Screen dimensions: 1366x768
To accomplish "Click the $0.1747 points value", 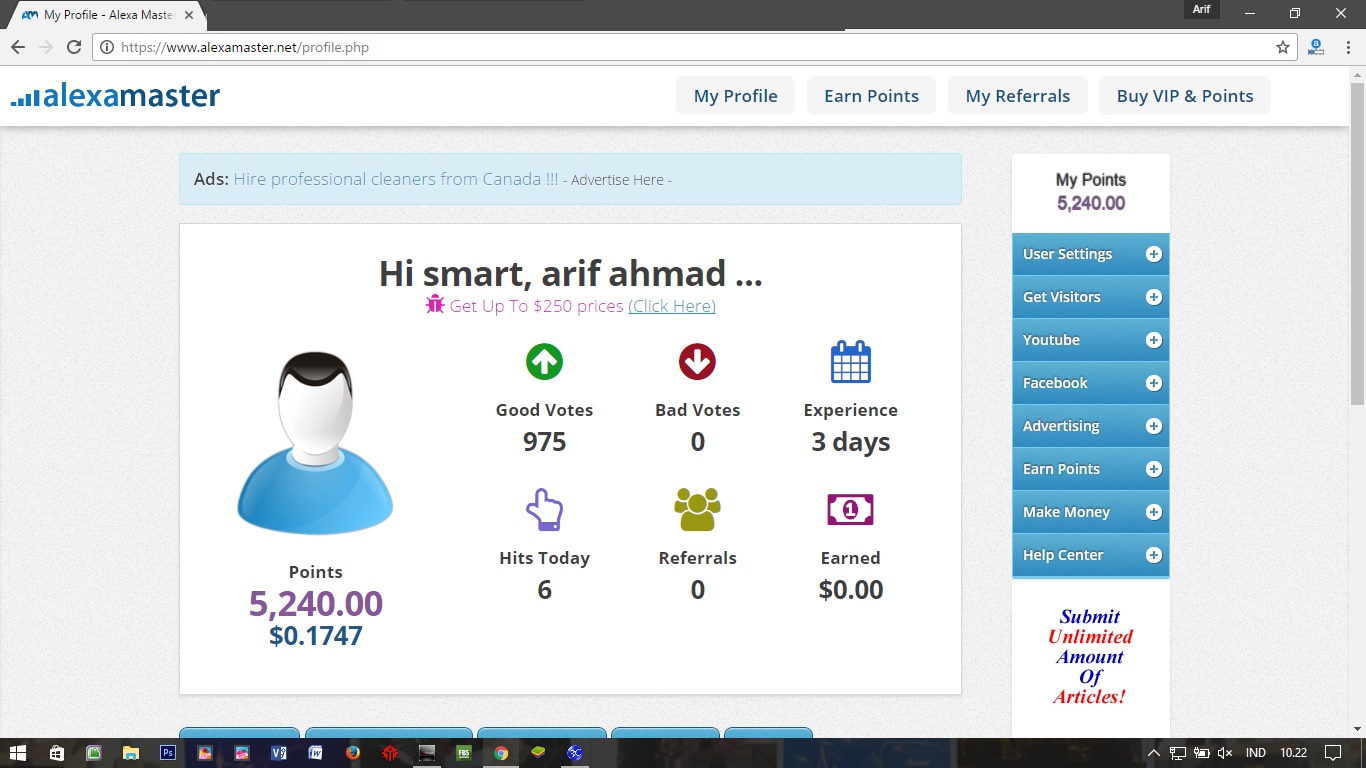I will [x=315, y=636].
